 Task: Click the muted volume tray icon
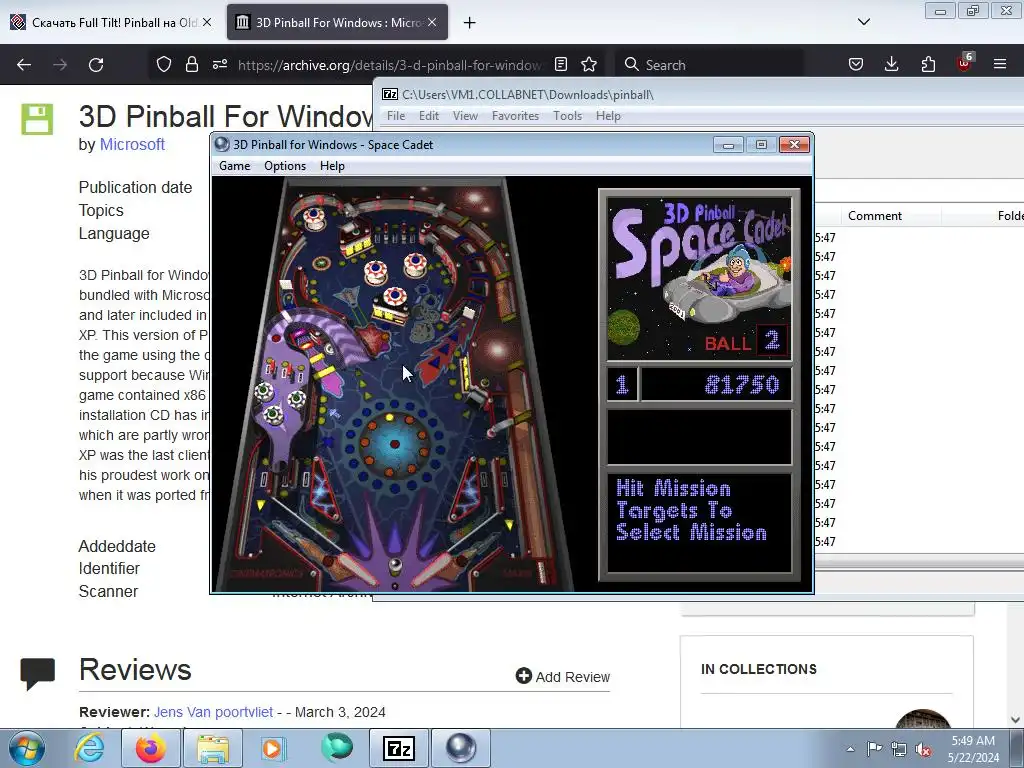click(x=923, y=749)
